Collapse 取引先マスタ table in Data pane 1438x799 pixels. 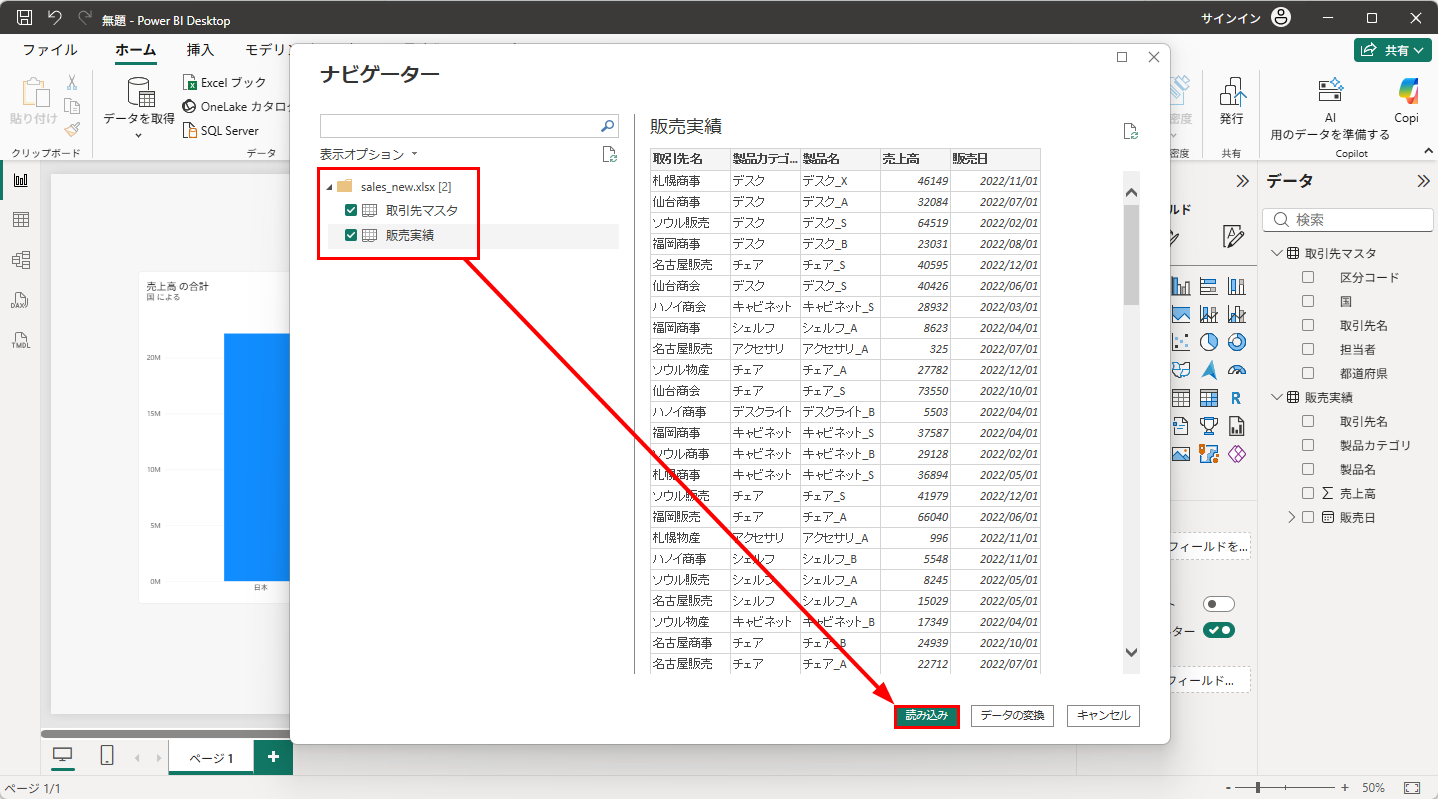click(1277, 253)
